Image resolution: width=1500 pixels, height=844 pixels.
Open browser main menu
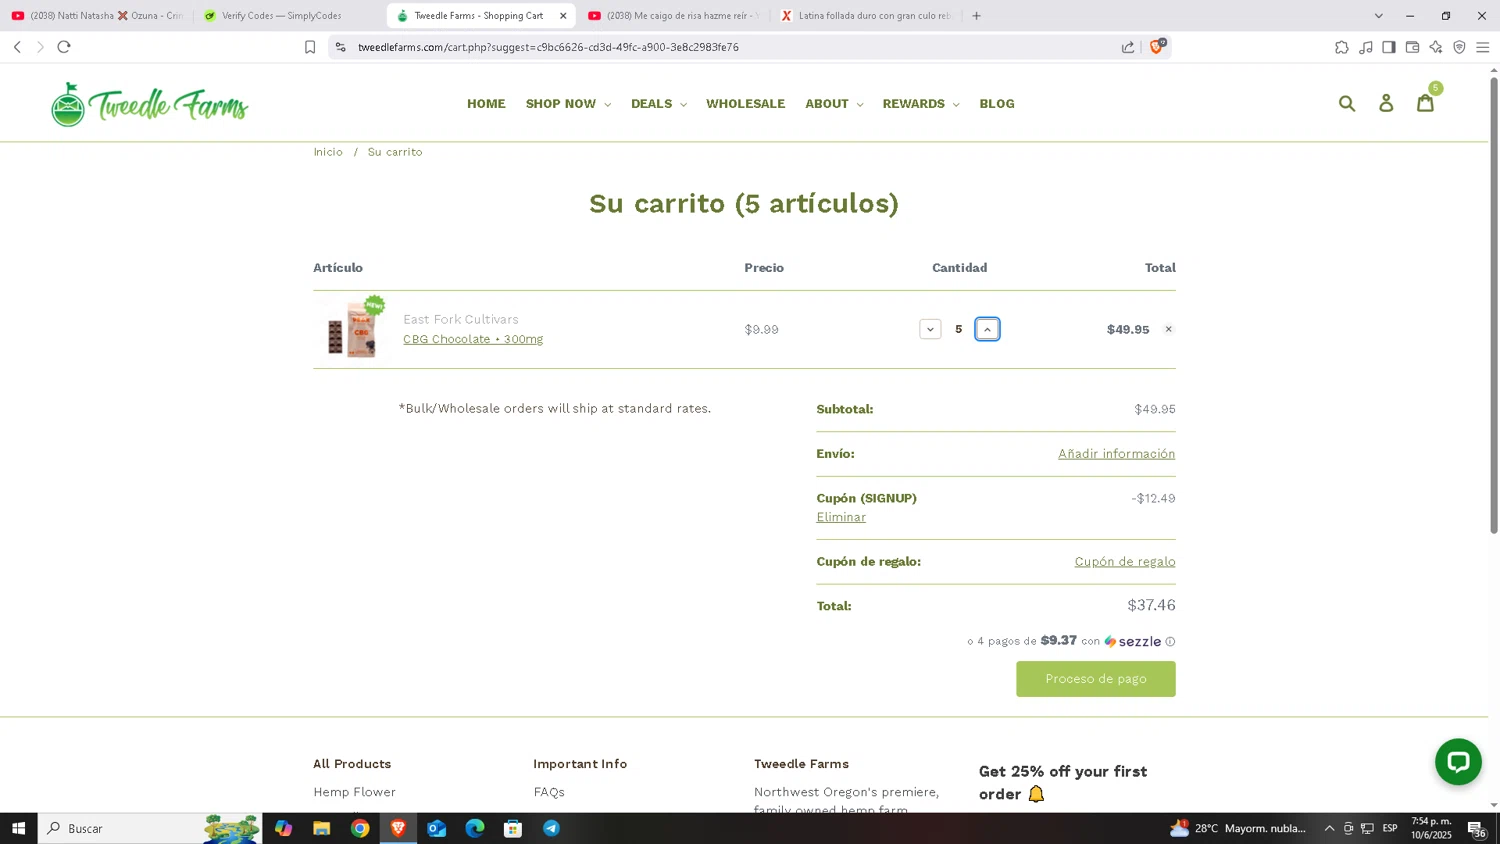(1483, 47)
